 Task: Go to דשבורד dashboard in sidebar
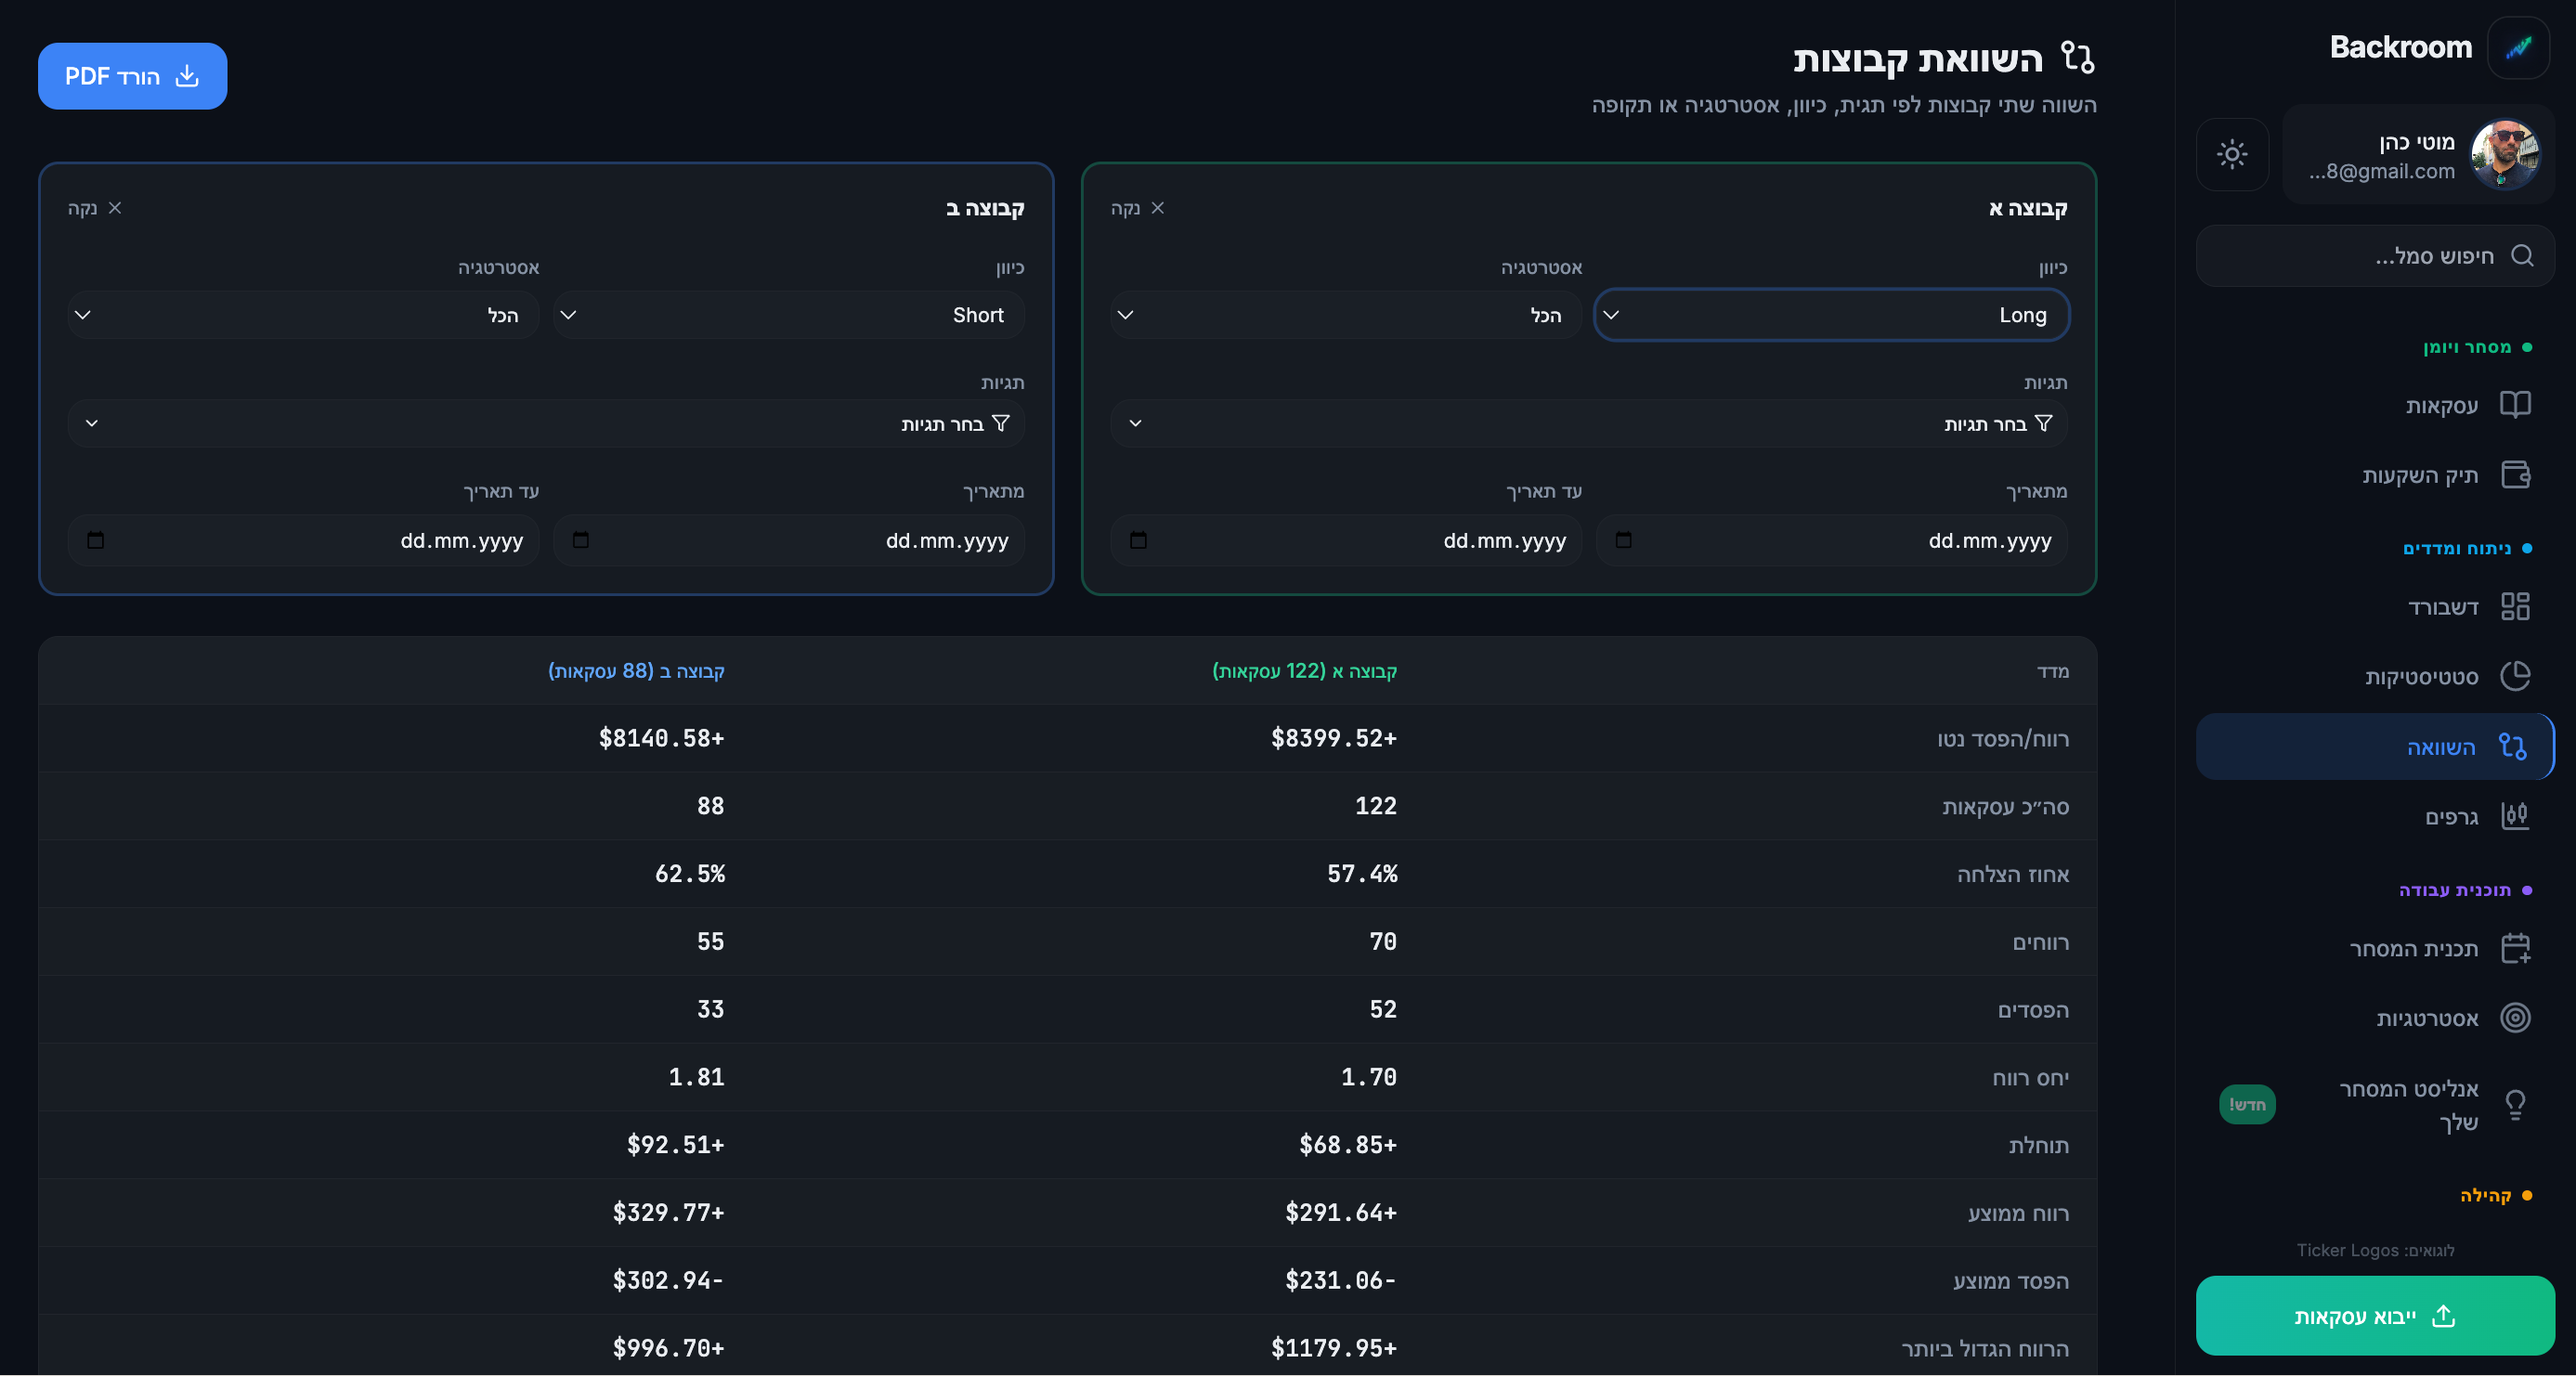click(2375, 607)
